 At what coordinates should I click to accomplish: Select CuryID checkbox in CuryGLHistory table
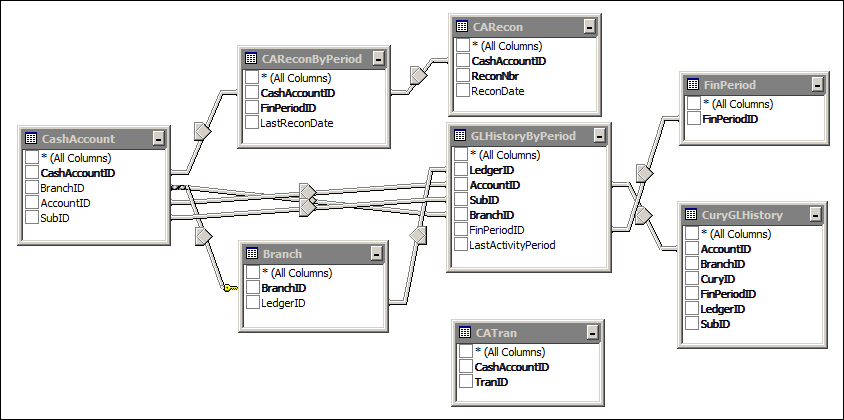(x=692, y=279)
